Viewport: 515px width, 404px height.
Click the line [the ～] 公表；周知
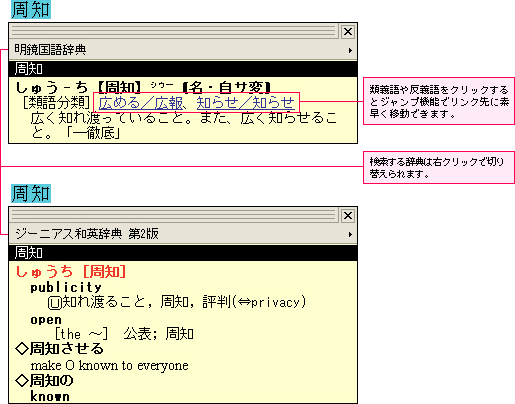124,334
